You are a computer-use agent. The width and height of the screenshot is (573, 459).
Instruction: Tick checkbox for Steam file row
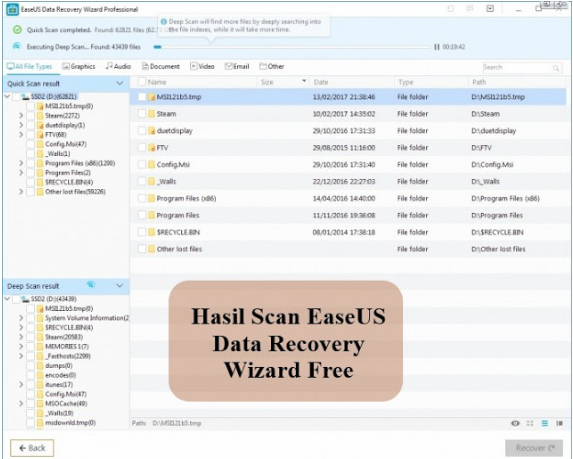(x=142, y=114)
